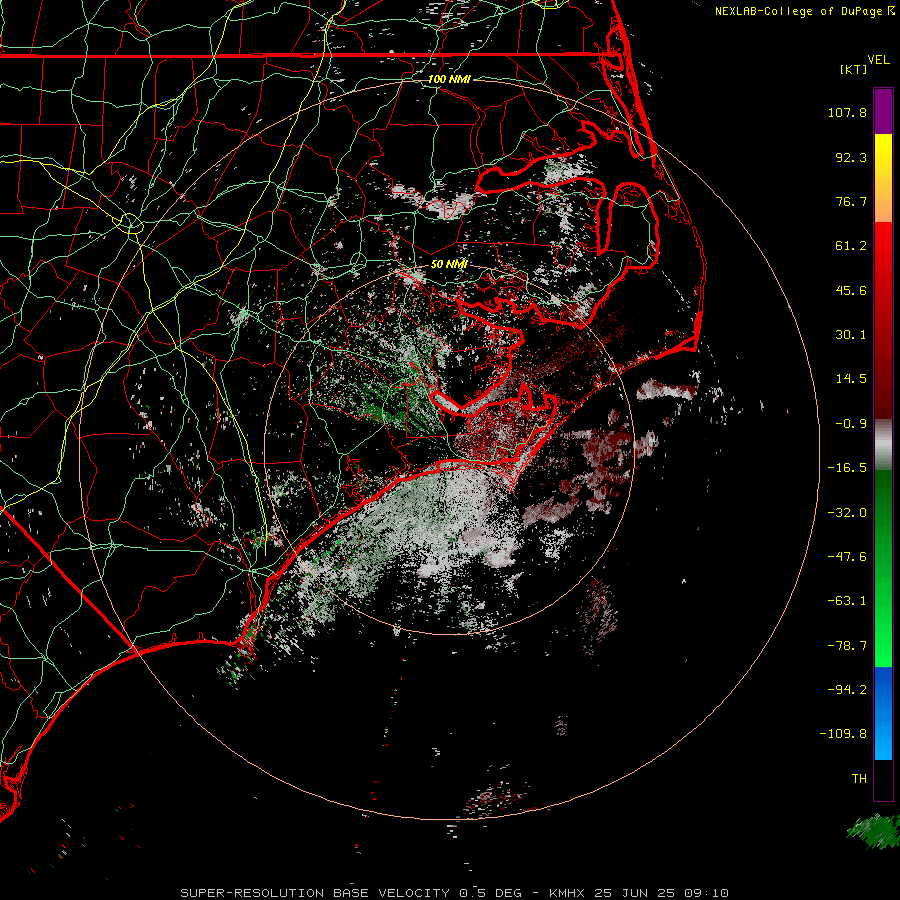
Task: Select the -32.0 legend value
Action: coord(847,513)
